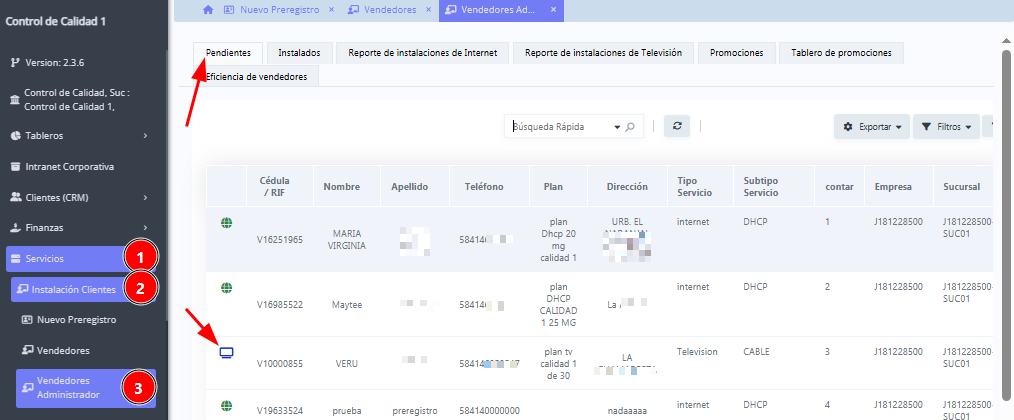Go to Nuevo Preregistro in sidebar
Screen dimensions: 1014x420
point(77,320)
